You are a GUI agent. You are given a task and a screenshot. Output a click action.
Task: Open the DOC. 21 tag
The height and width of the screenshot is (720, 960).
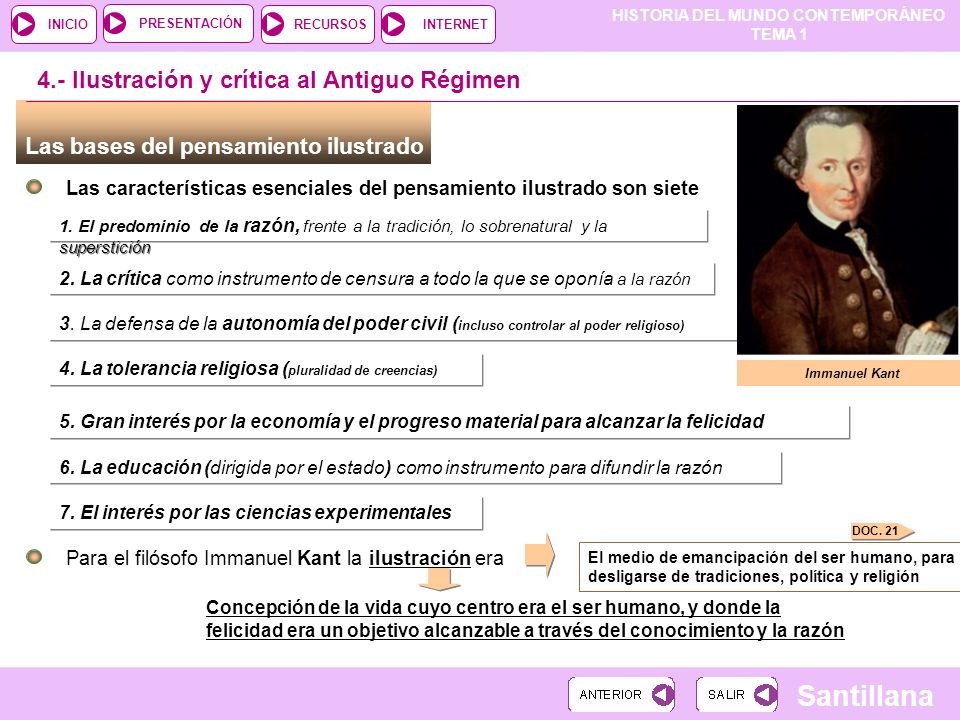coord(882,531)
